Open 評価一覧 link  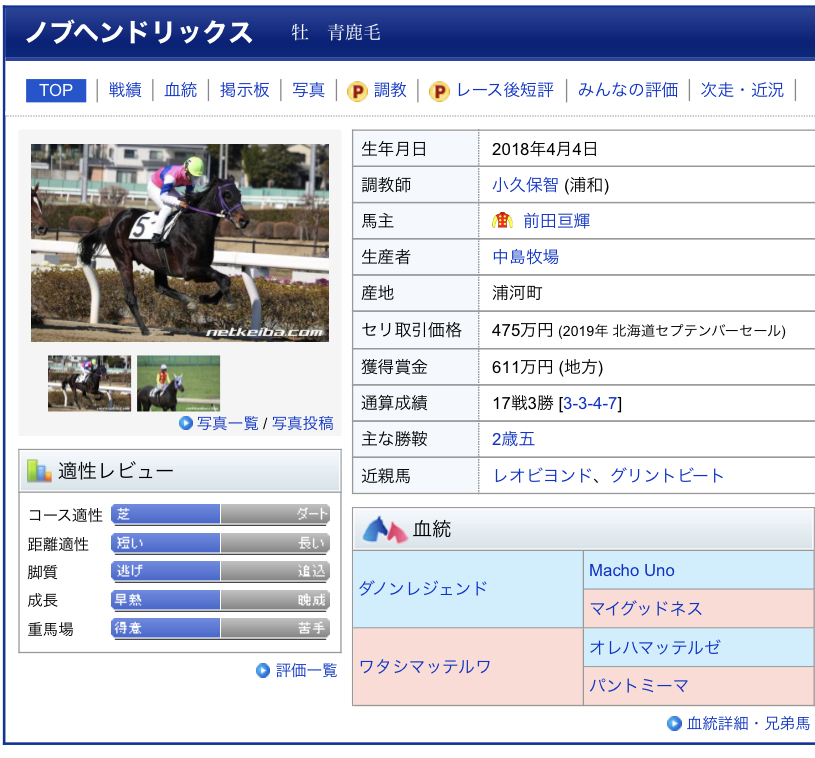307,670
